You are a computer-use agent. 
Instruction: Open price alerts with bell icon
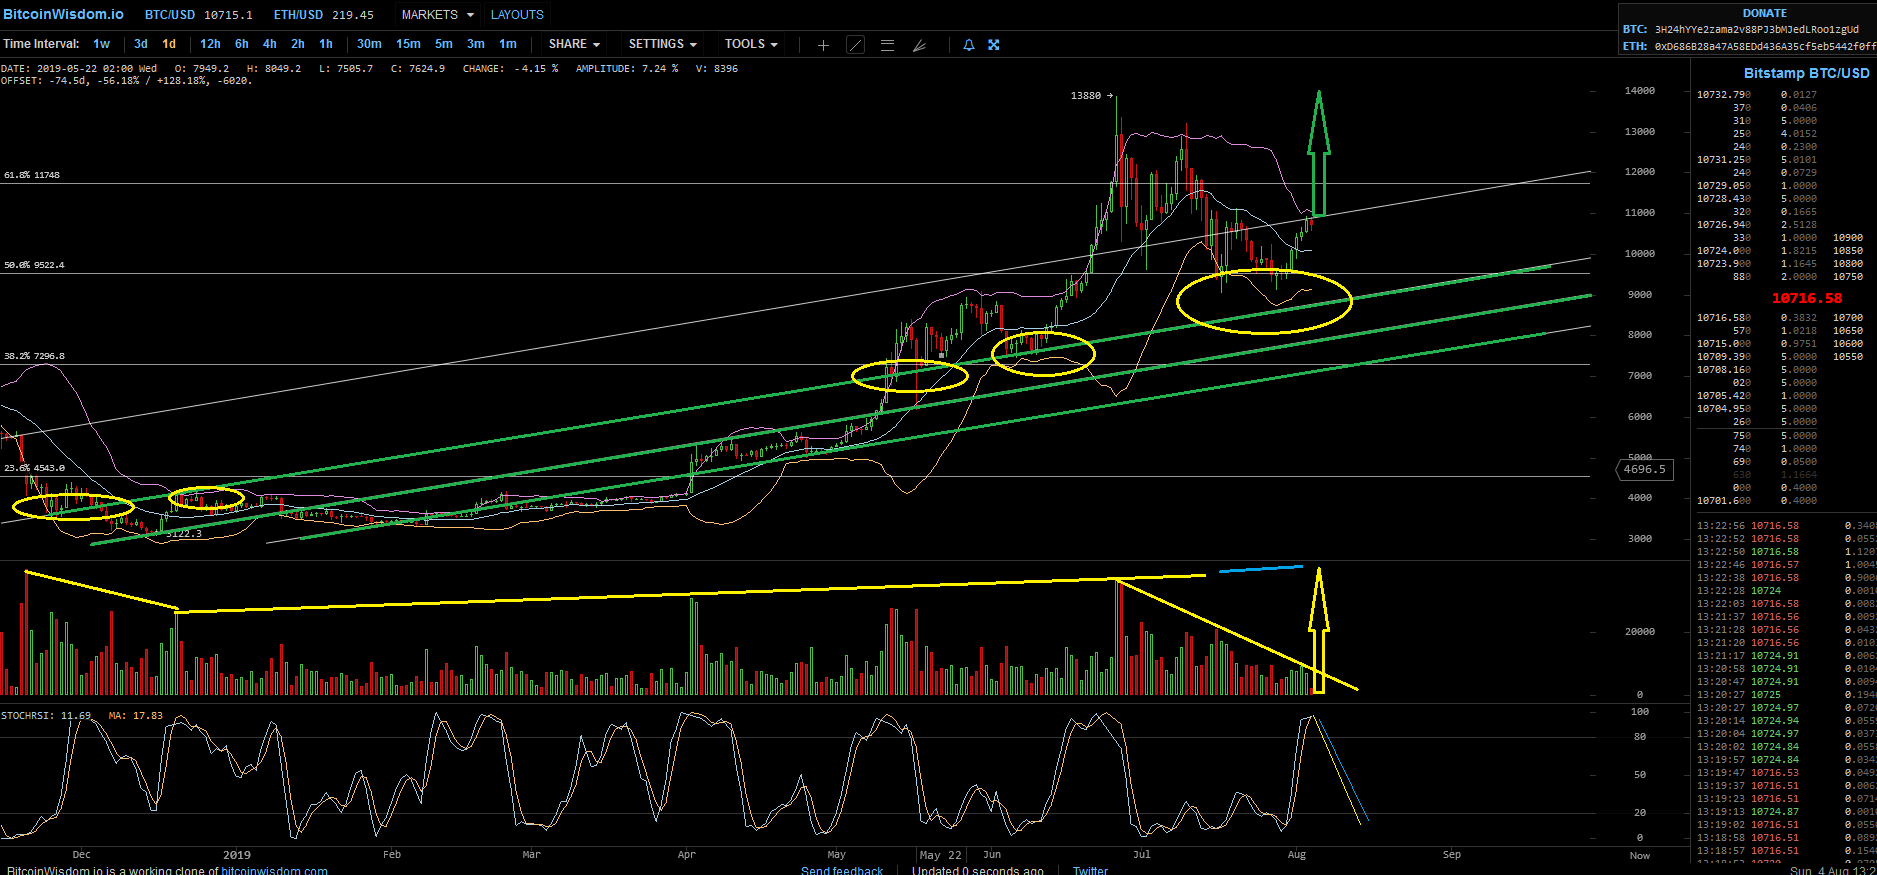tap(969, 45)
